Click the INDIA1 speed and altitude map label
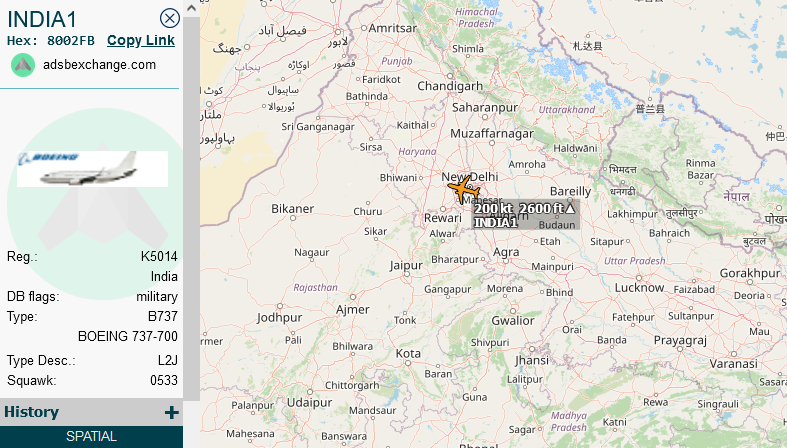Image resolution: width=787 pixels, height=448 pixels. tap(526, 215)
